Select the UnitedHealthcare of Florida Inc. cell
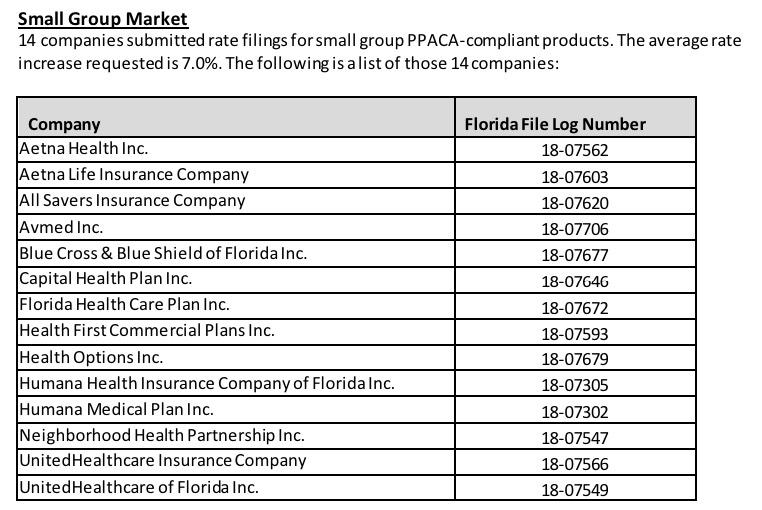Image resolution: width=762 pixels, height=510 pixels. [x=139, y=487]
